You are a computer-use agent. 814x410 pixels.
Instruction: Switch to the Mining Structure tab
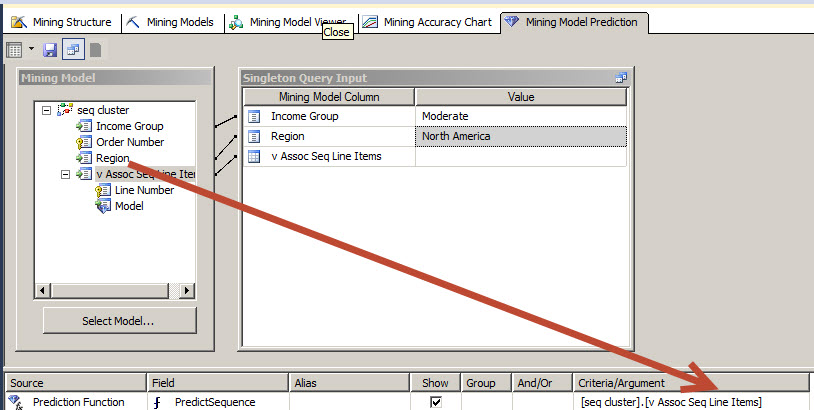coord(61,22)
